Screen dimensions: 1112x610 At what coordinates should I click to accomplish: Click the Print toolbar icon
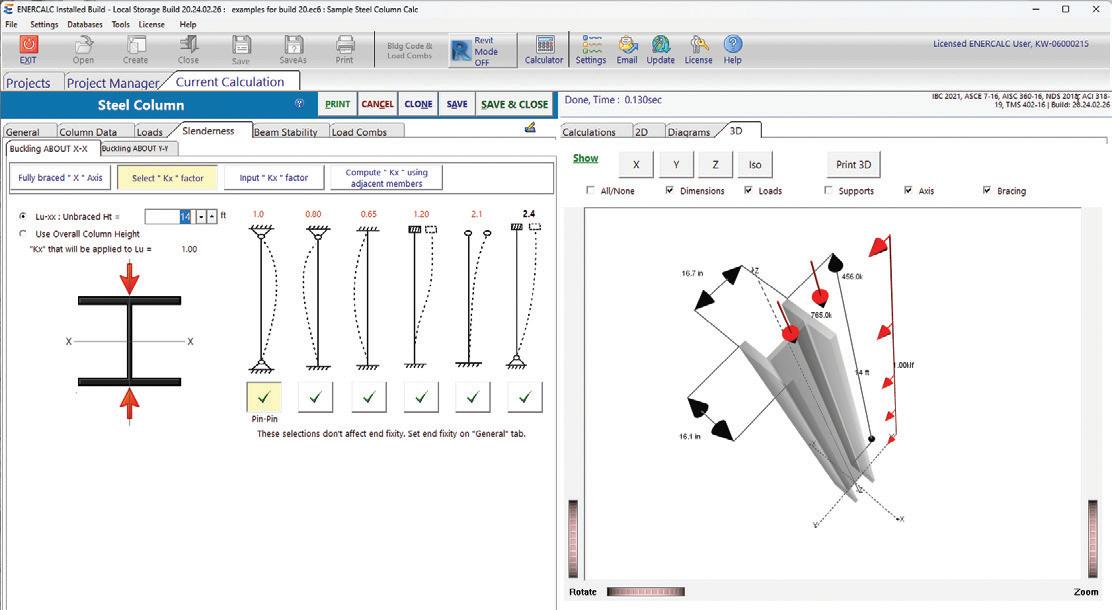coord(345,50)
